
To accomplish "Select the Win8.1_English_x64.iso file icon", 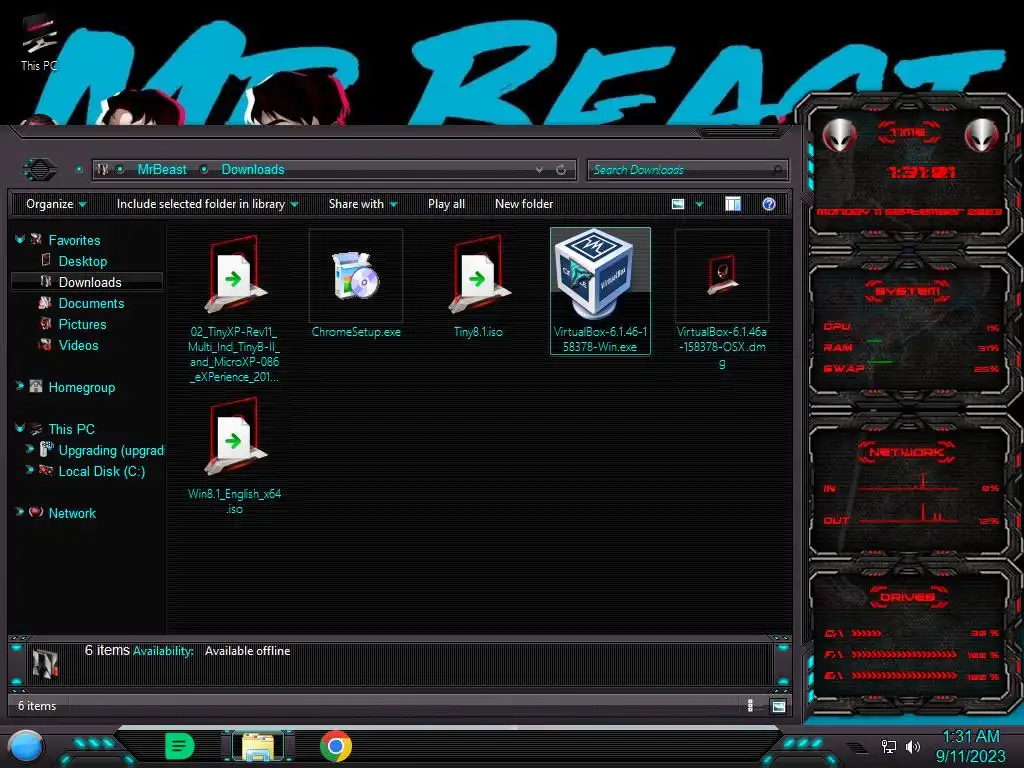I will pos(234,436).
